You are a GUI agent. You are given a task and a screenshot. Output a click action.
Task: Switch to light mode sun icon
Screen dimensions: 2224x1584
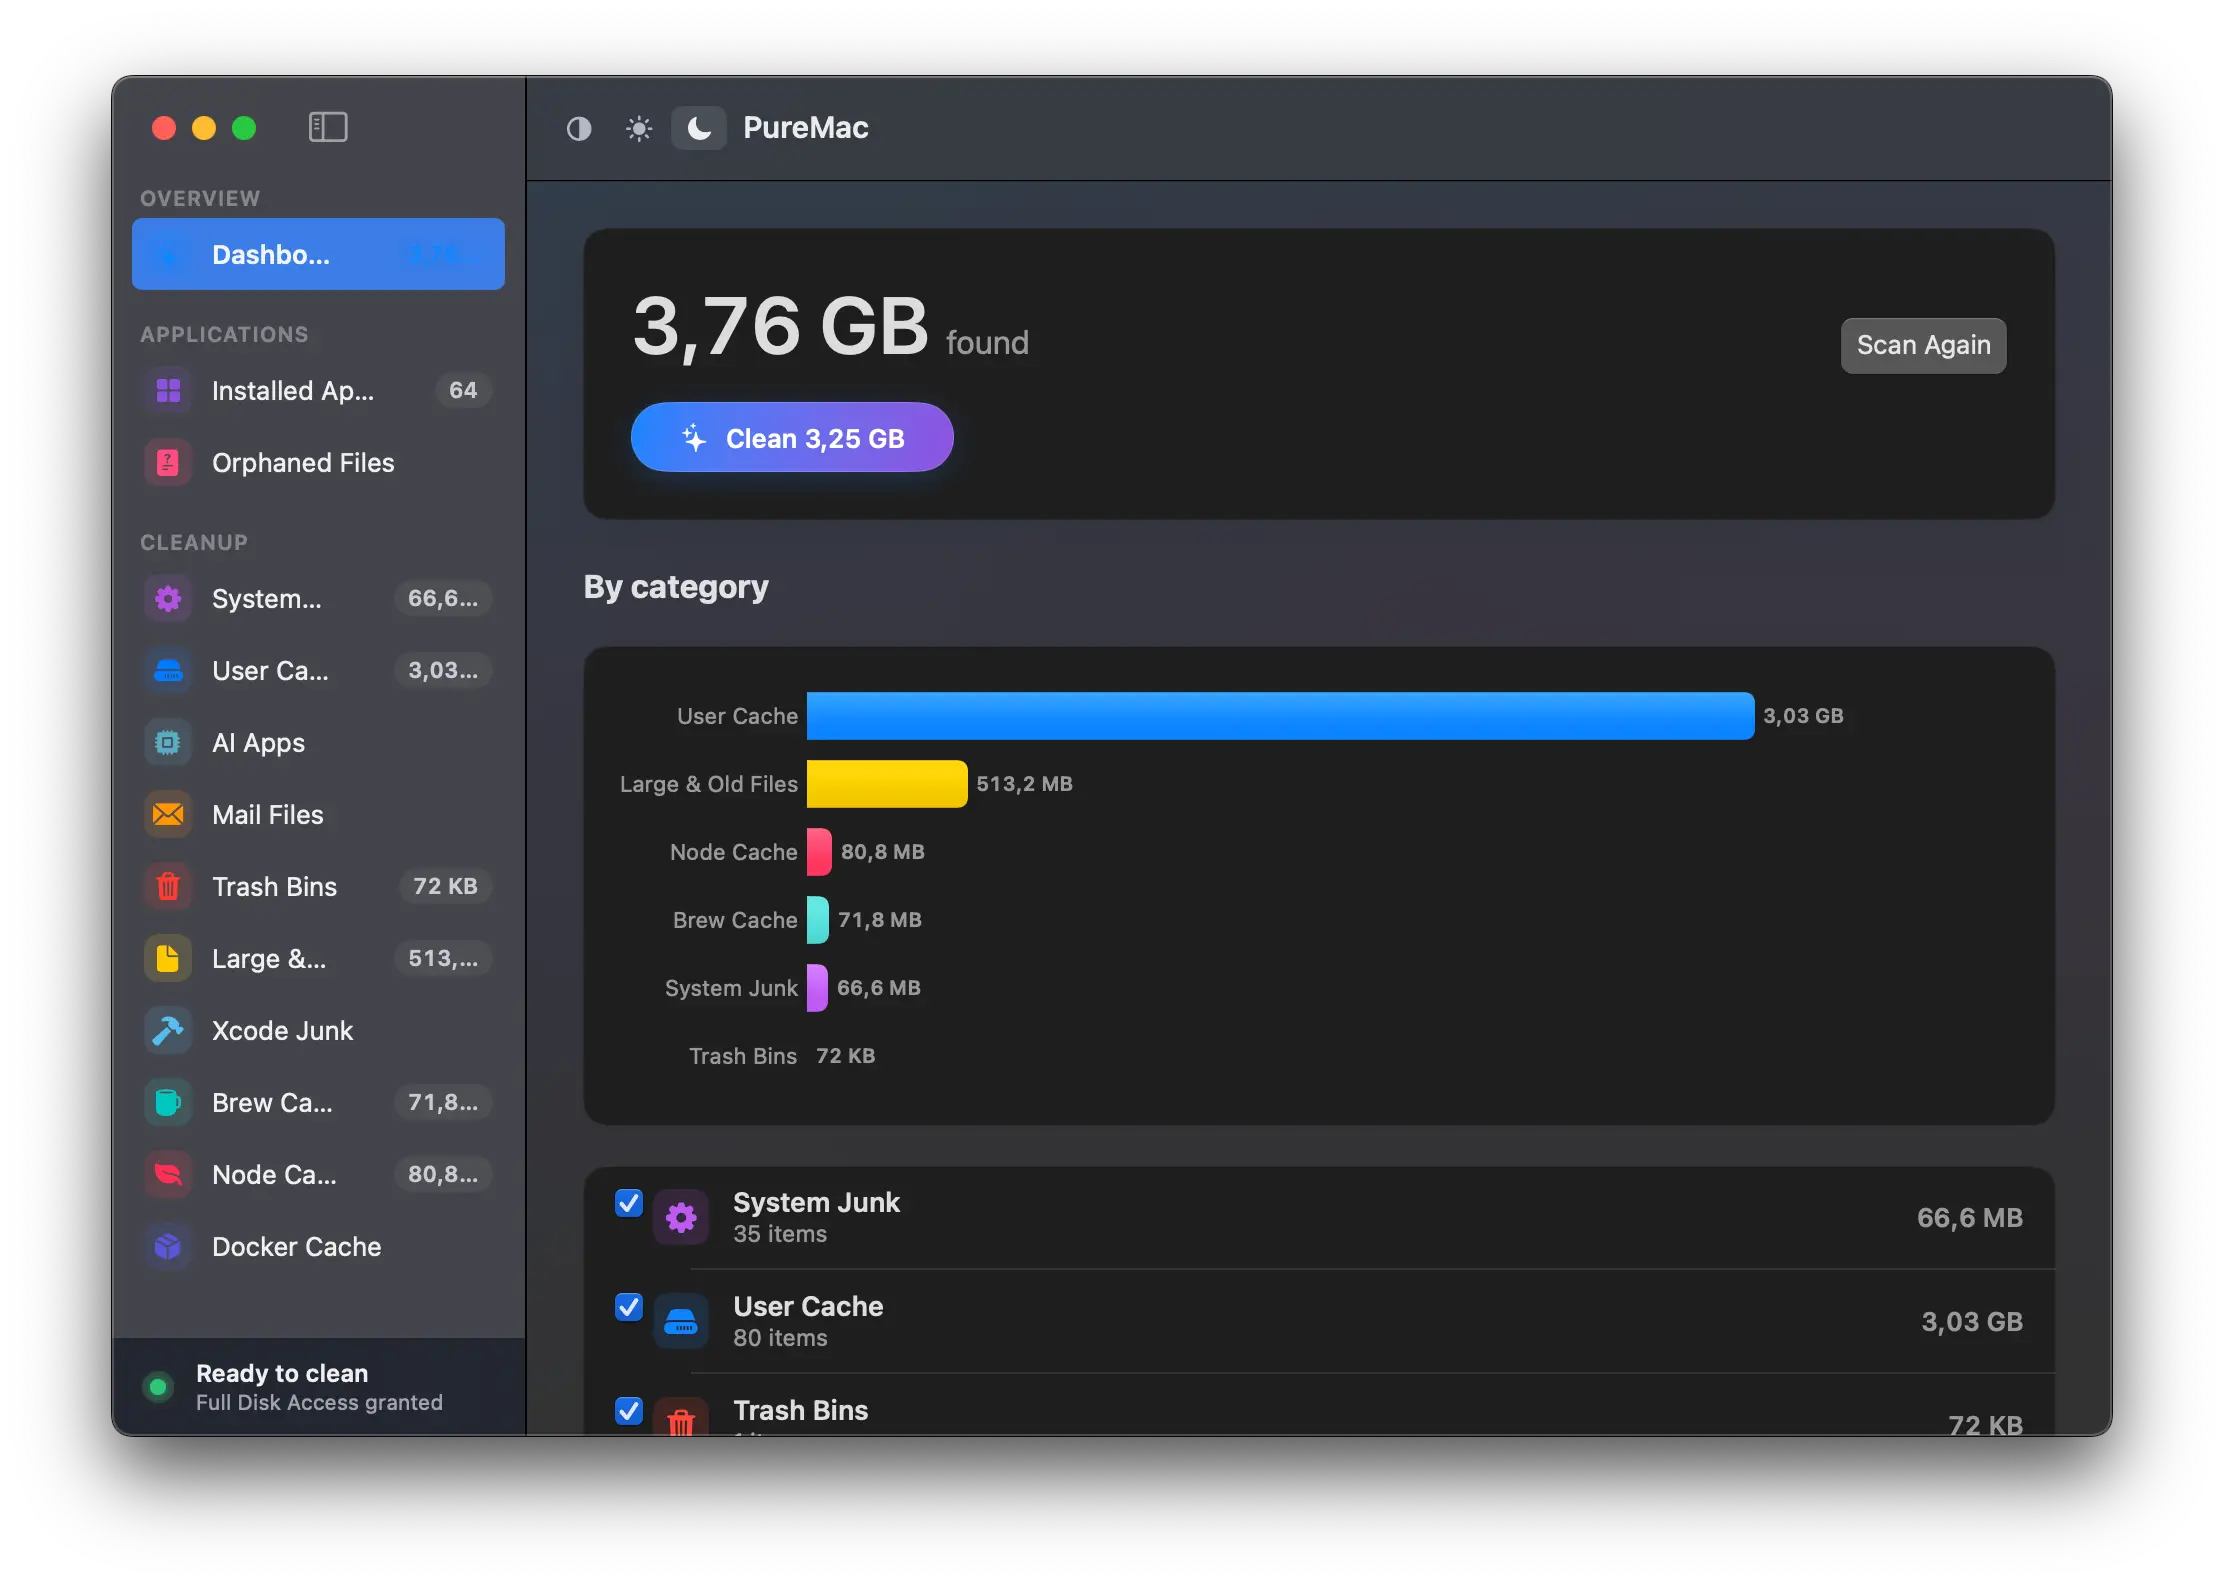coord(639,128)
